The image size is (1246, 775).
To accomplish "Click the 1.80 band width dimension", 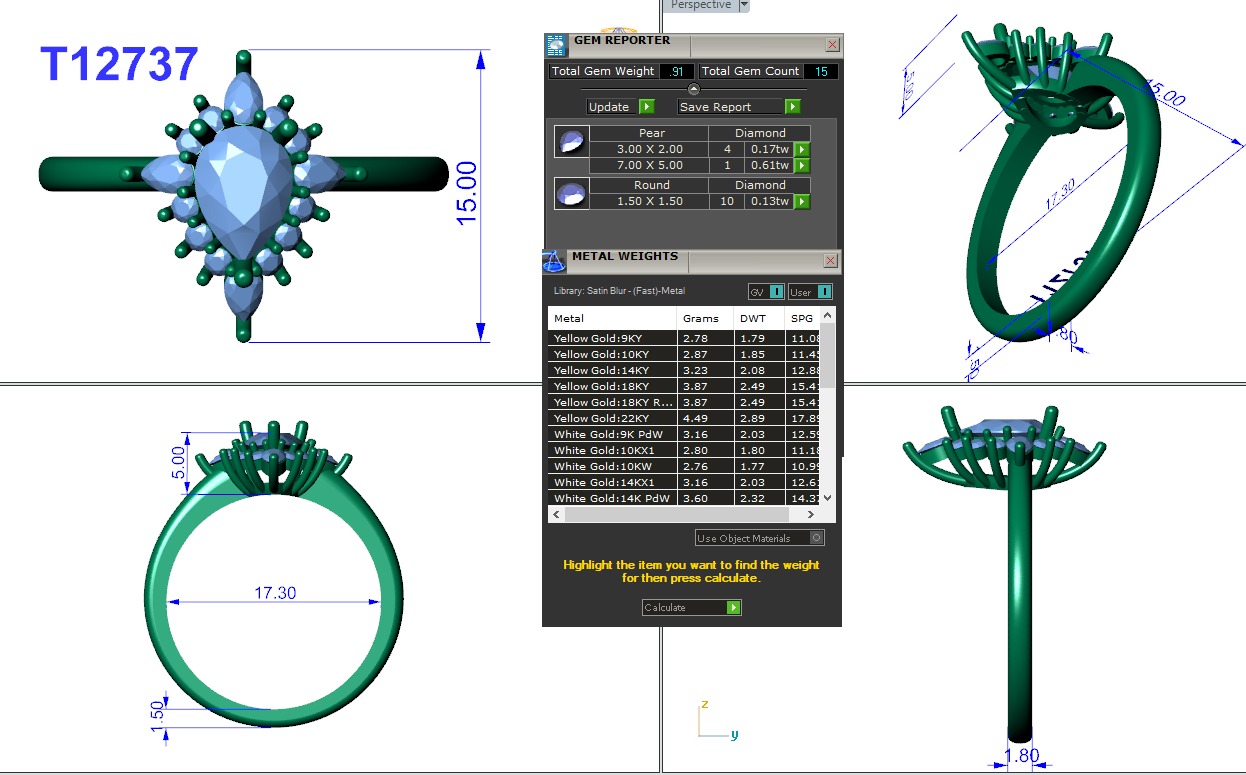I will (1022, 756).
